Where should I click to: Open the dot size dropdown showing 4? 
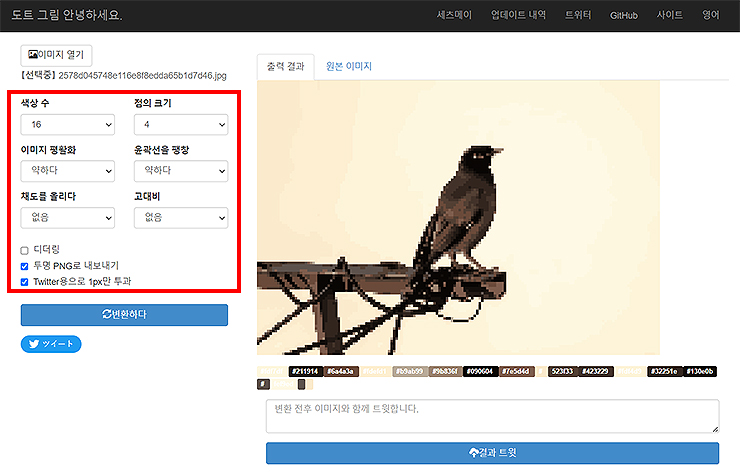tap(181, 125)
